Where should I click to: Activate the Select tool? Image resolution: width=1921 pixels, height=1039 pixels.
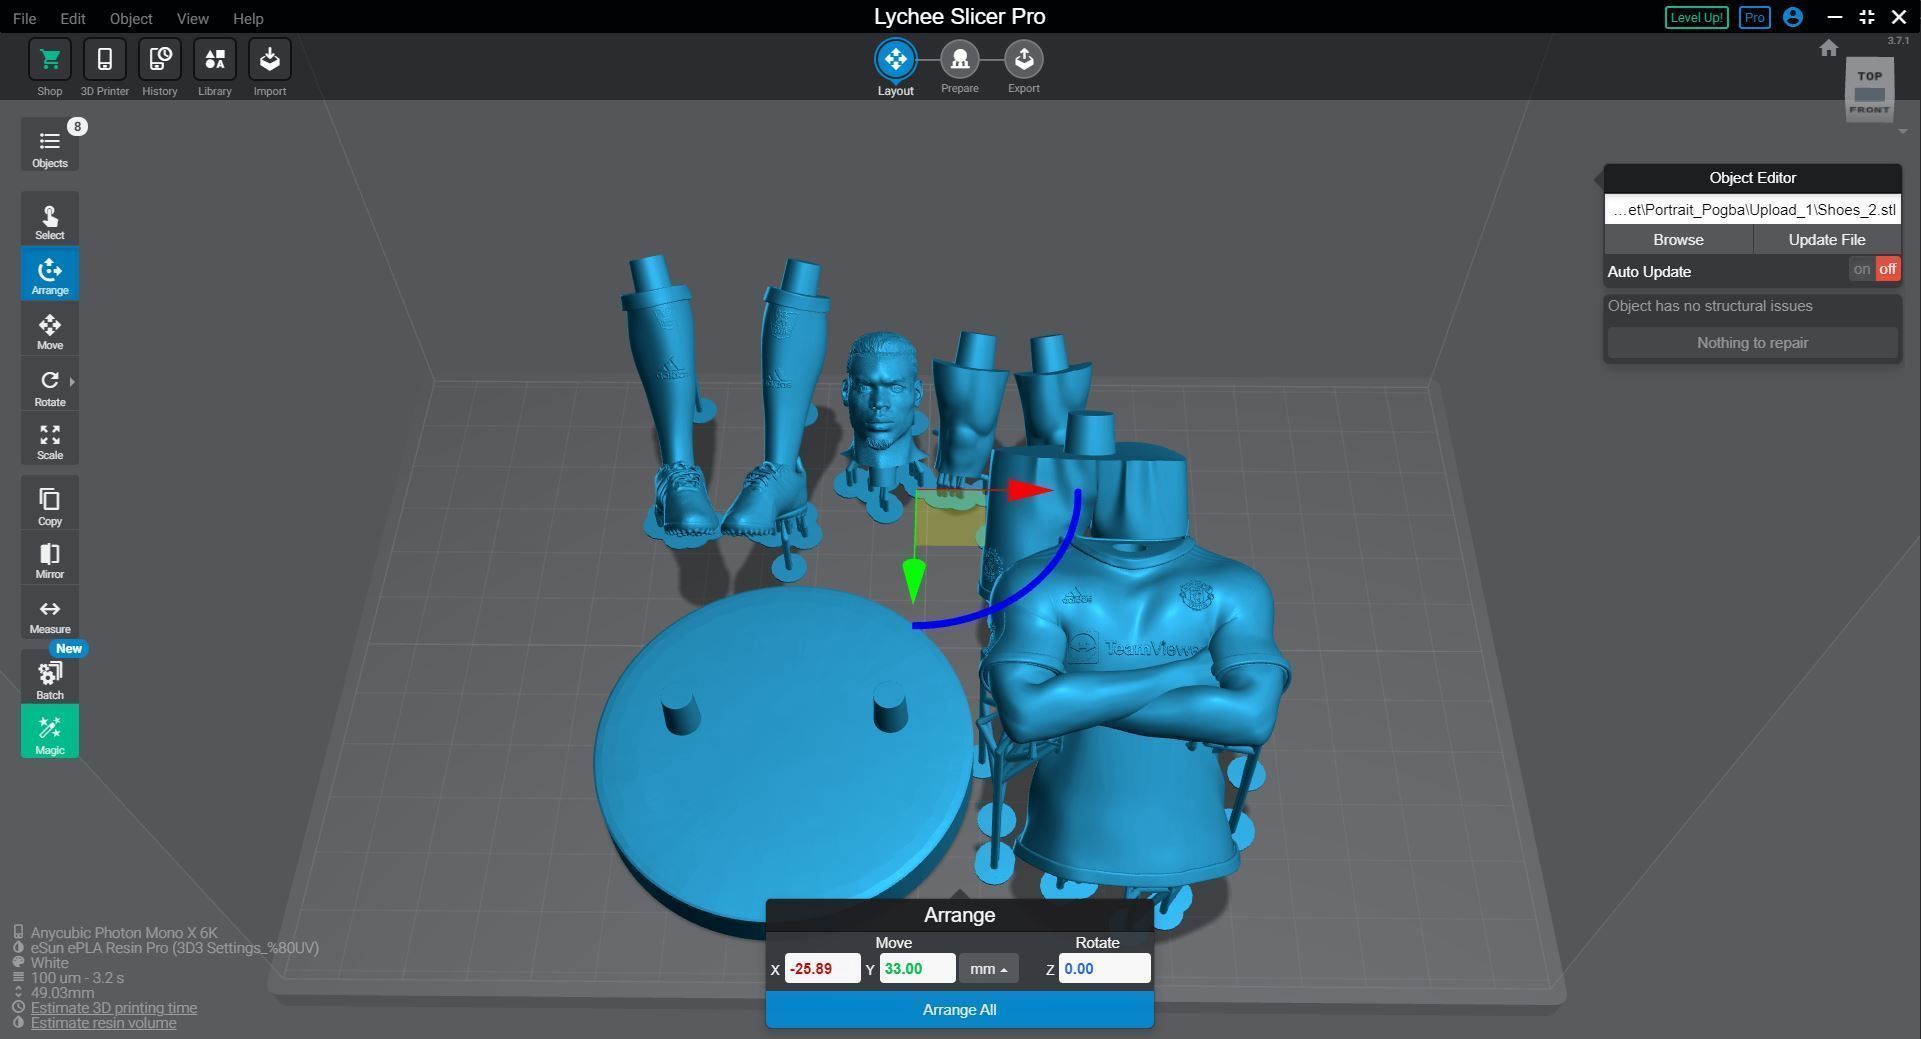49,219
